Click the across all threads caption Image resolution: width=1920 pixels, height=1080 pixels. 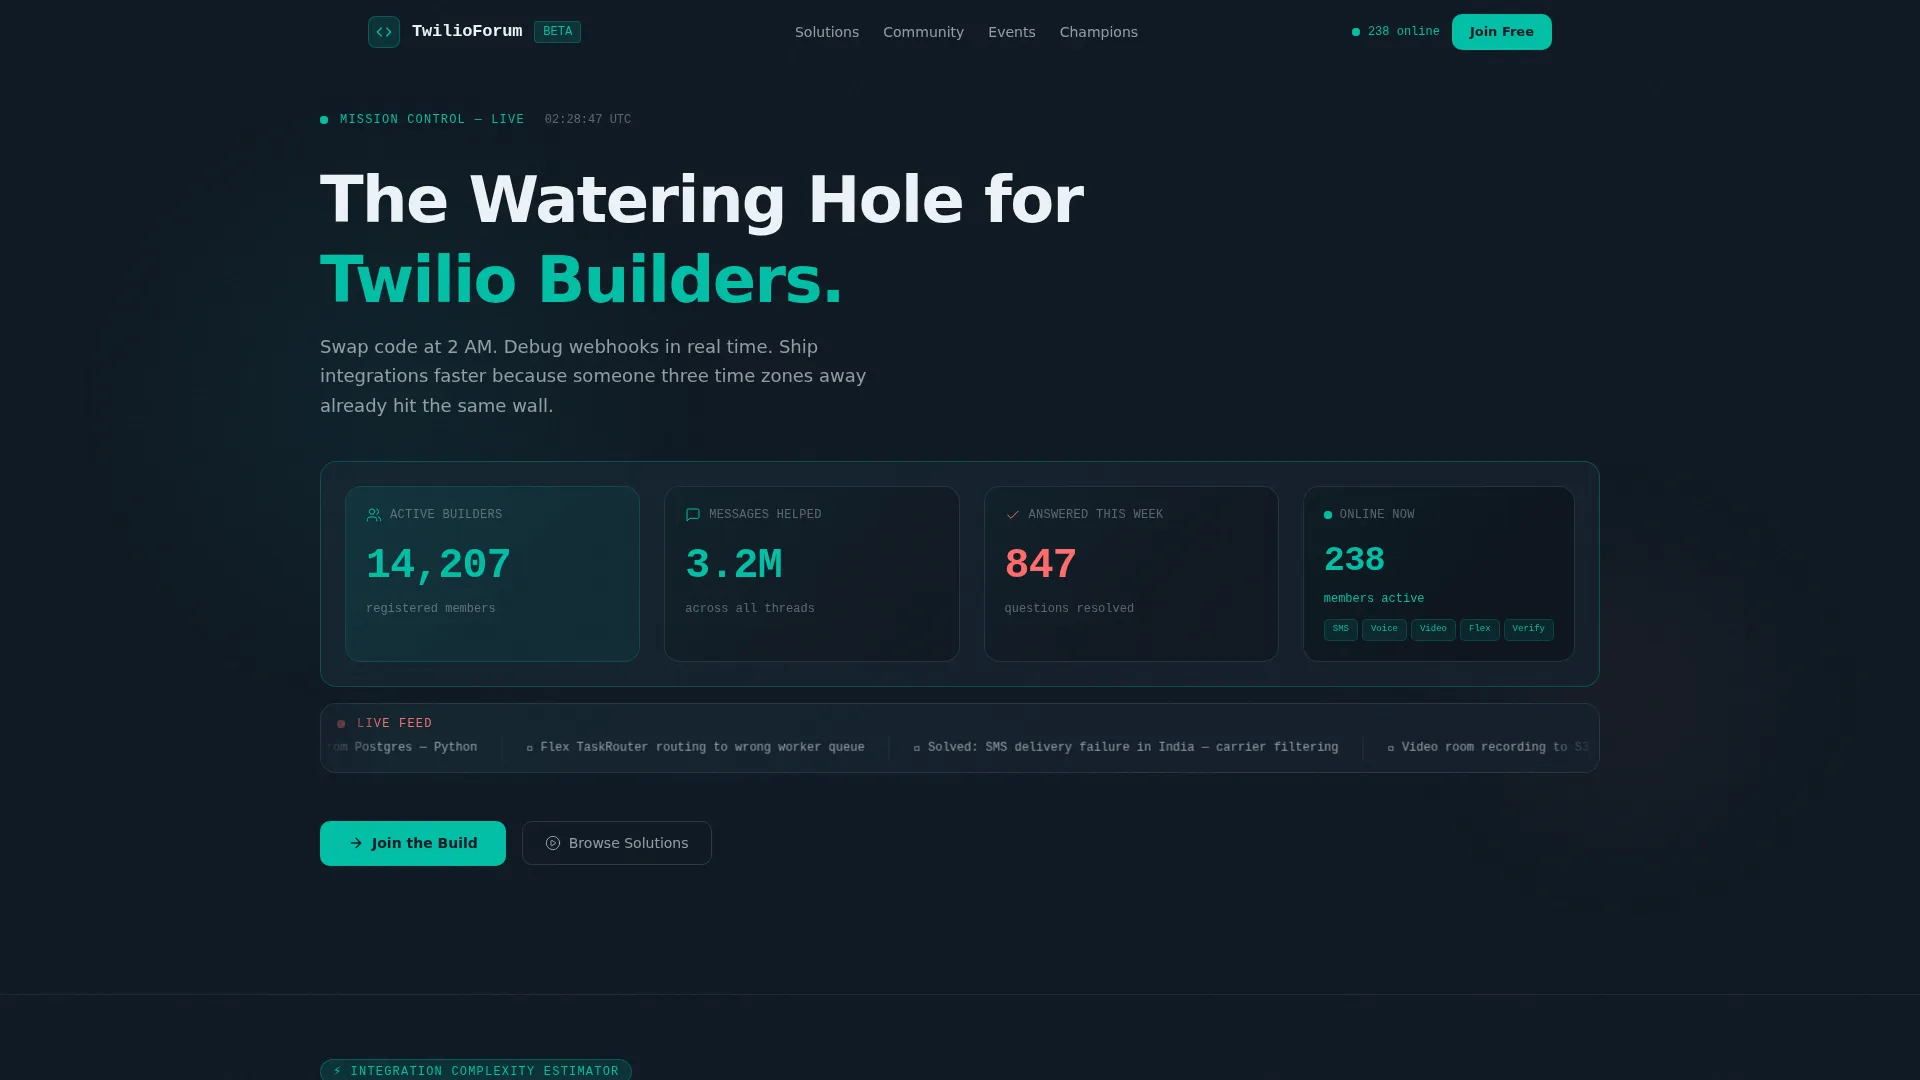750,608
